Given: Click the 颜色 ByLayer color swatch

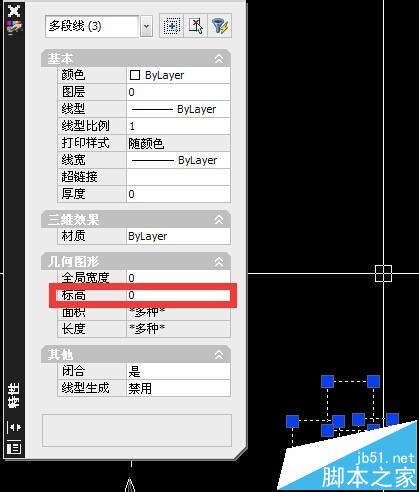Looking at the screenshot, I should click(x=135, y=75).
